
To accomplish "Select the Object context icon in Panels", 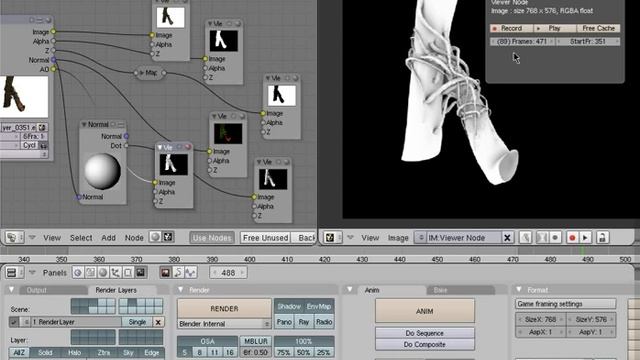I will click(x=116, y=272).
